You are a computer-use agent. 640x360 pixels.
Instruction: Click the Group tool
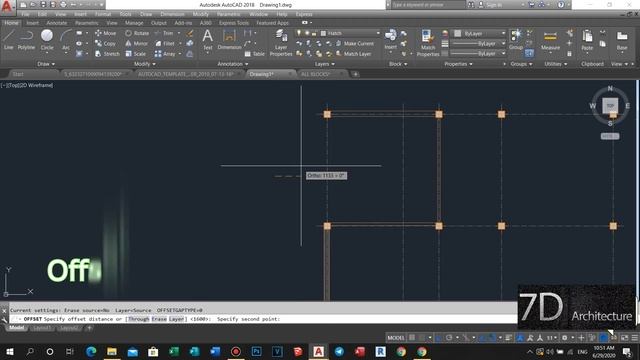tap(516, 40)
